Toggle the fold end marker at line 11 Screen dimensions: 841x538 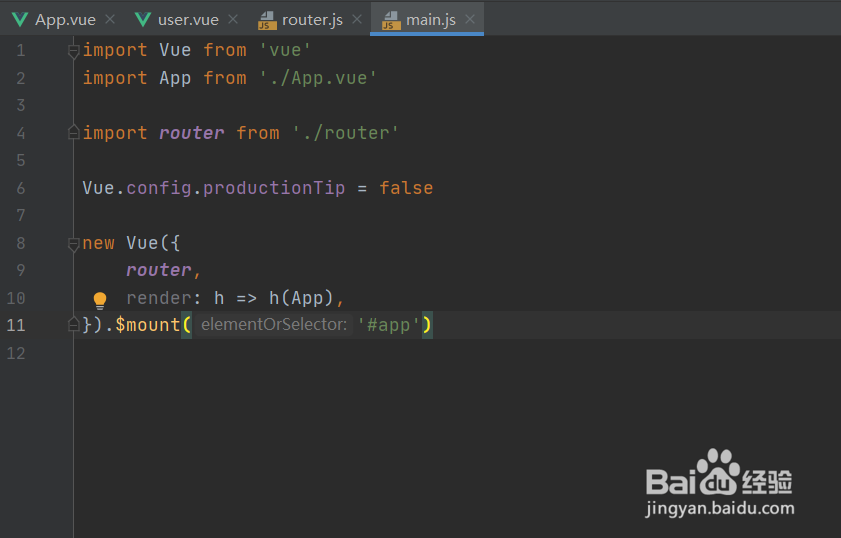coord(74,325)
